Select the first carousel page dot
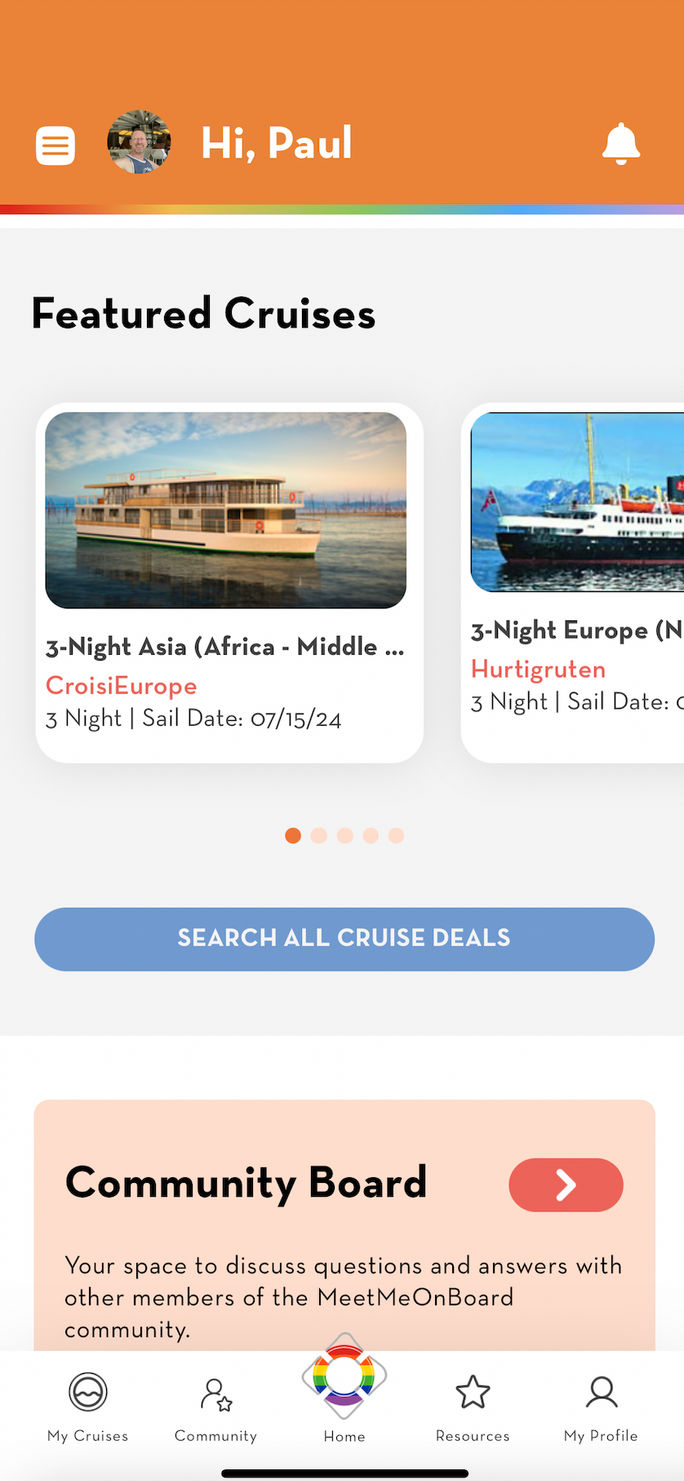This screenshot has height=1481, width=684. (293, 835)
